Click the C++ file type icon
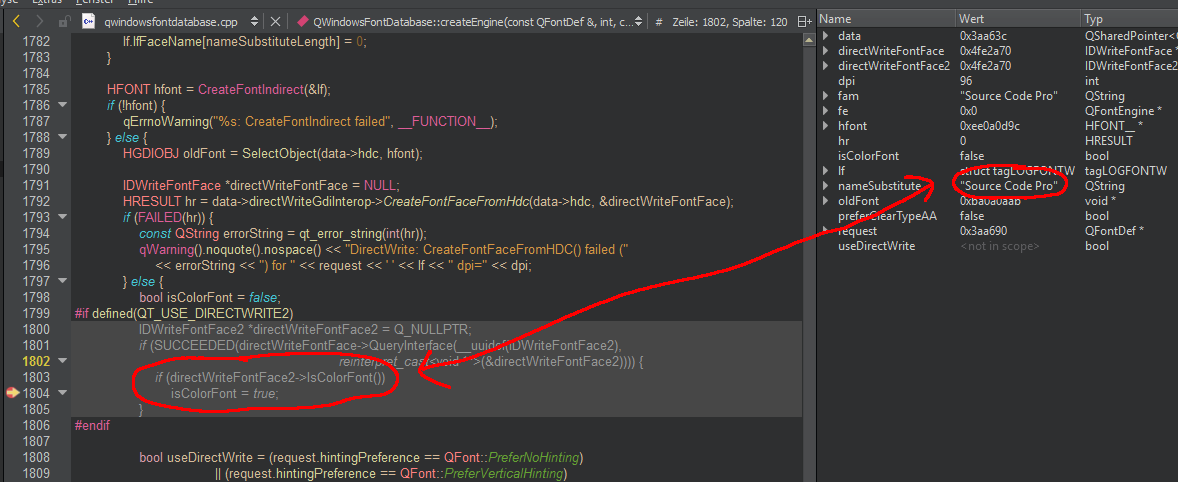Screen dimensions: 1178x482 point(87,21)
